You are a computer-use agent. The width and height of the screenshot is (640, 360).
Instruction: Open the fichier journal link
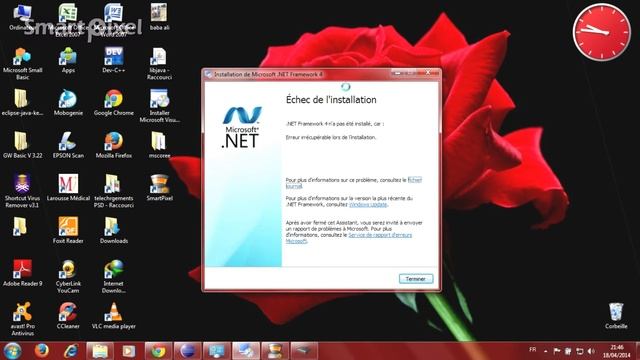coord(414,180)
